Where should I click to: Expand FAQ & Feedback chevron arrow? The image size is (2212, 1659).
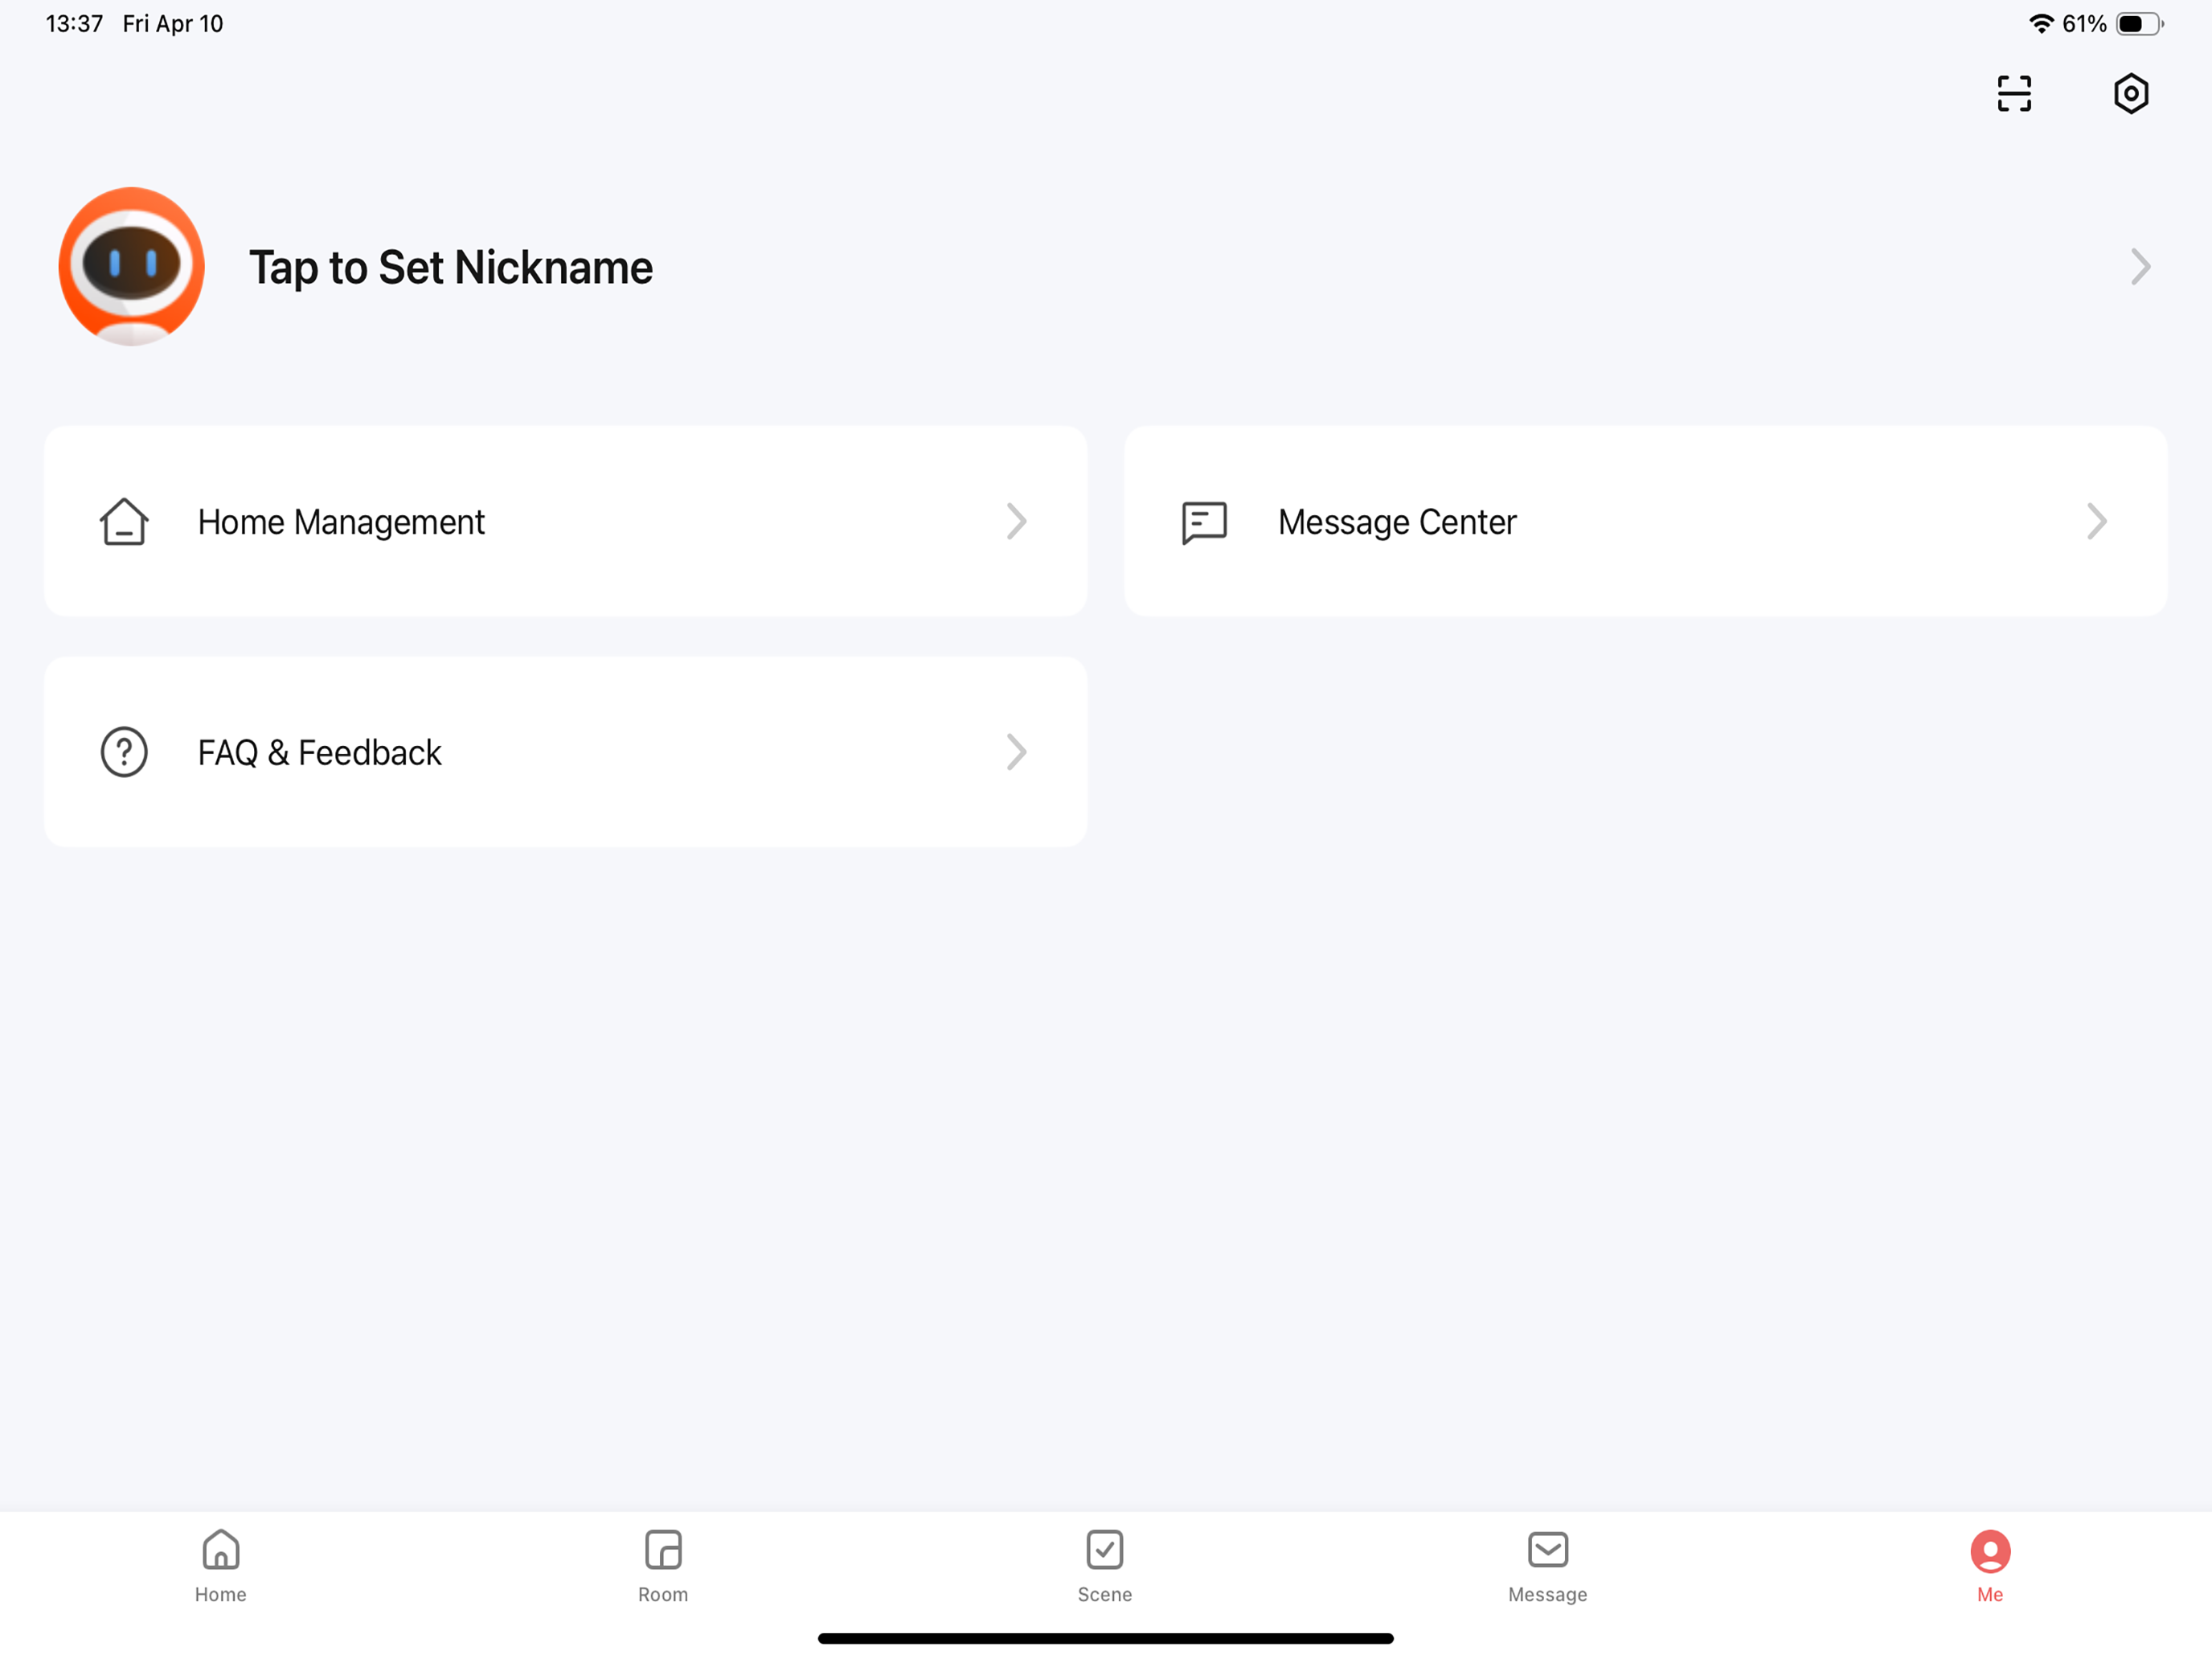(1017, 752)
